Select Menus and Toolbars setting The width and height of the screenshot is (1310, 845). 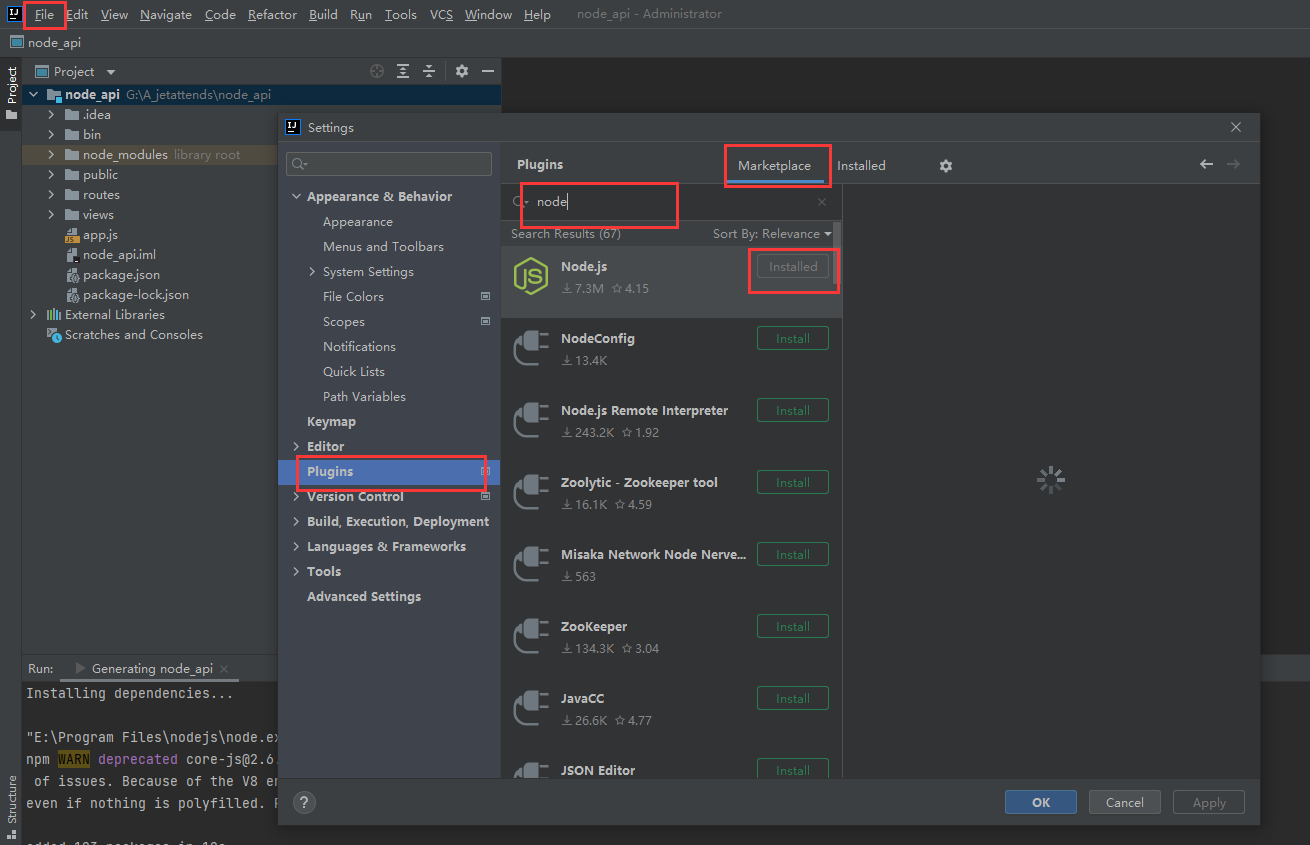tap(383, 247)
